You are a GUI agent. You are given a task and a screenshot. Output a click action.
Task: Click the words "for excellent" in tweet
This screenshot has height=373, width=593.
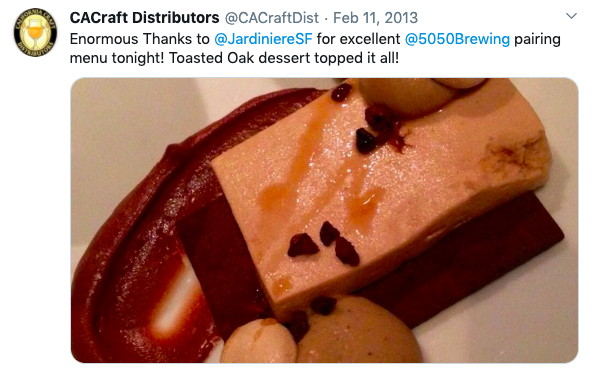[x=358, y=39]
